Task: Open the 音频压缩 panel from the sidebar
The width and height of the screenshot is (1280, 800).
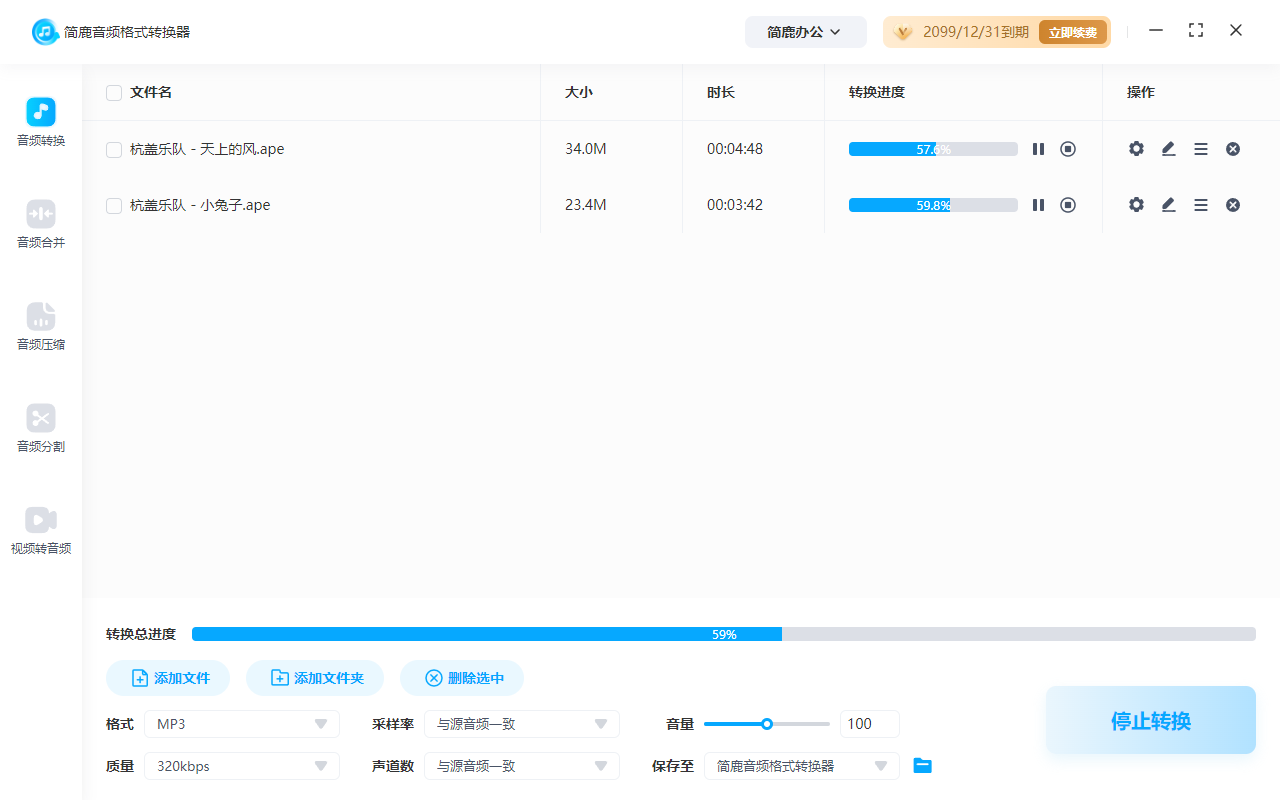Action: tap(40, 327)
